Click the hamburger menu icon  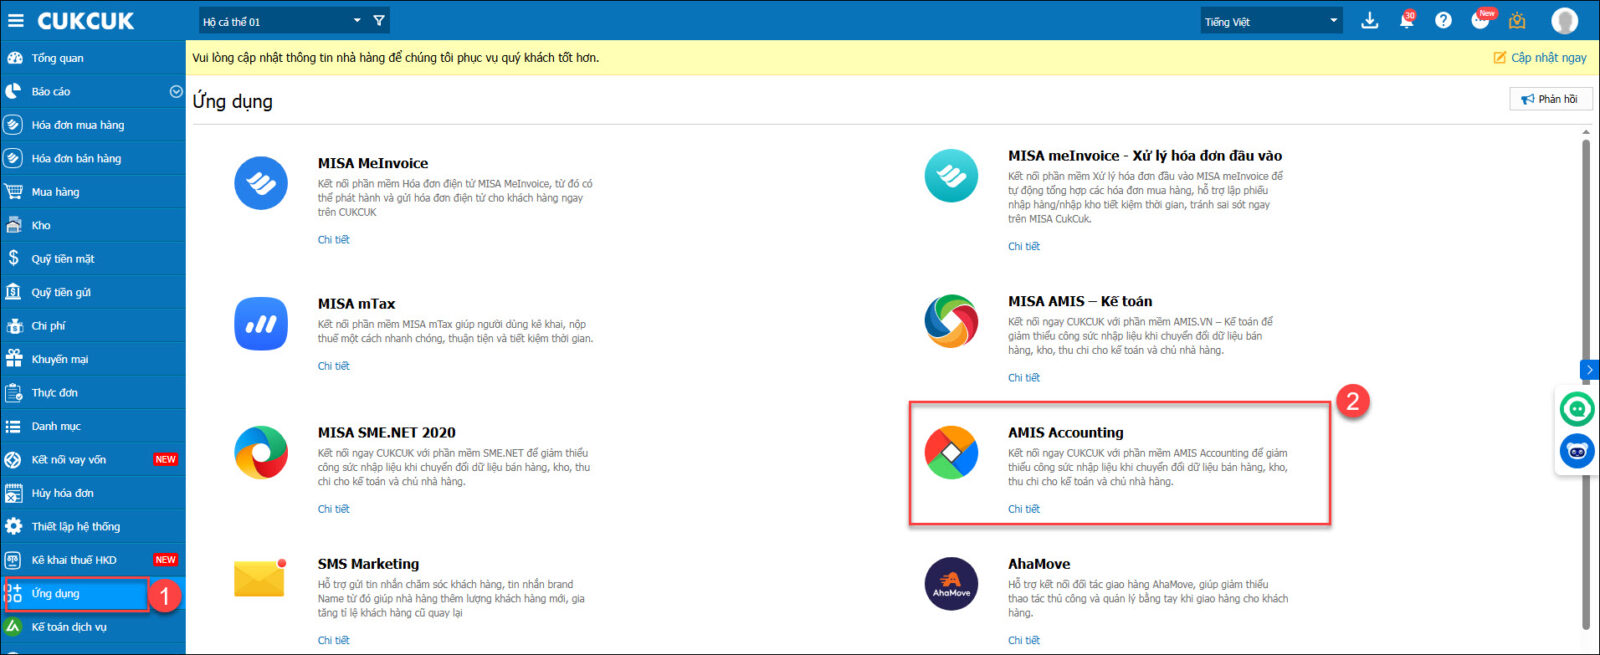pos(16,21)
